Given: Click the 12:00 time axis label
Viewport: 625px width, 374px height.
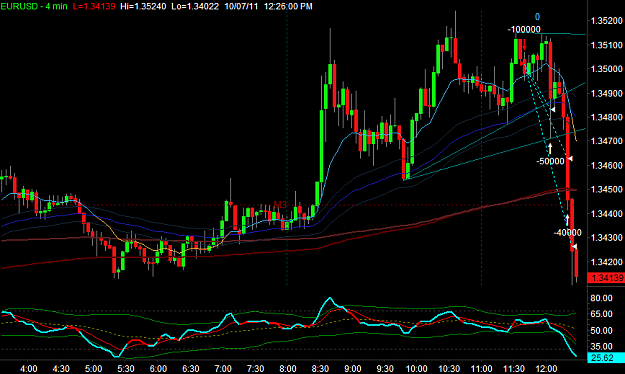Looking at the screenshot, I should pos(546,369).
